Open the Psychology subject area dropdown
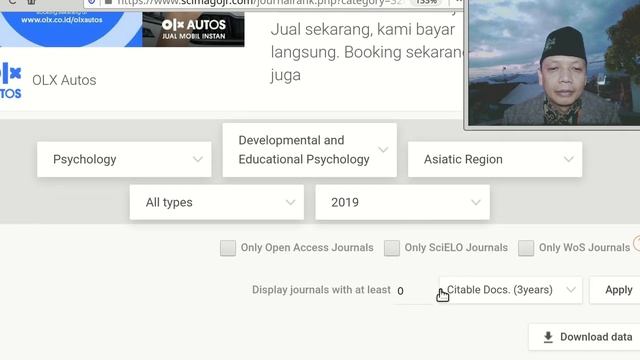The height and width of the screenshot is (360, 640). pos(124,159)
